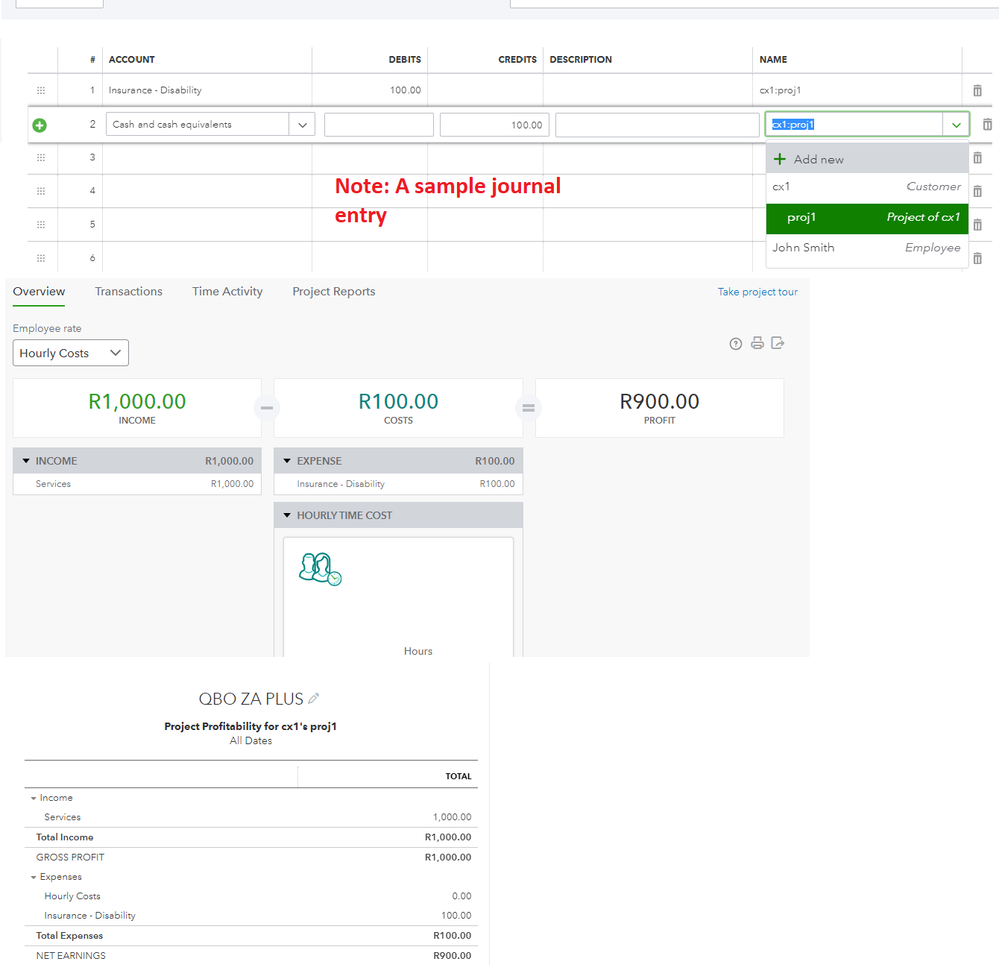Viewport: 999px width, 965px height.
Task: Collapse Income group in profitability report
Action: [x=33, y=798]
